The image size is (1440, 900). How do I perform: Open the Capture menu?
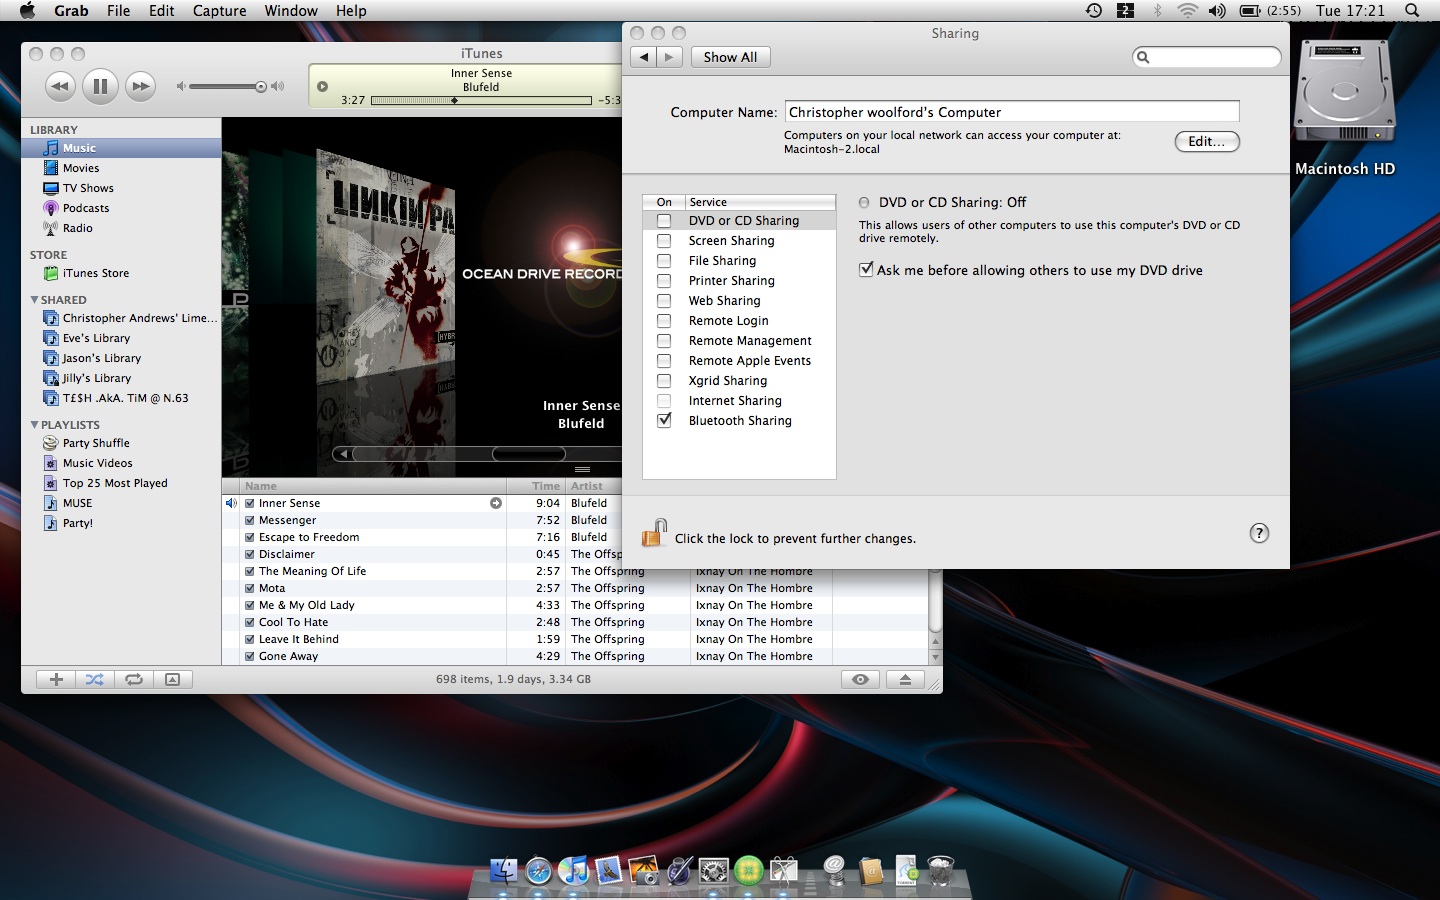(220, 11)
